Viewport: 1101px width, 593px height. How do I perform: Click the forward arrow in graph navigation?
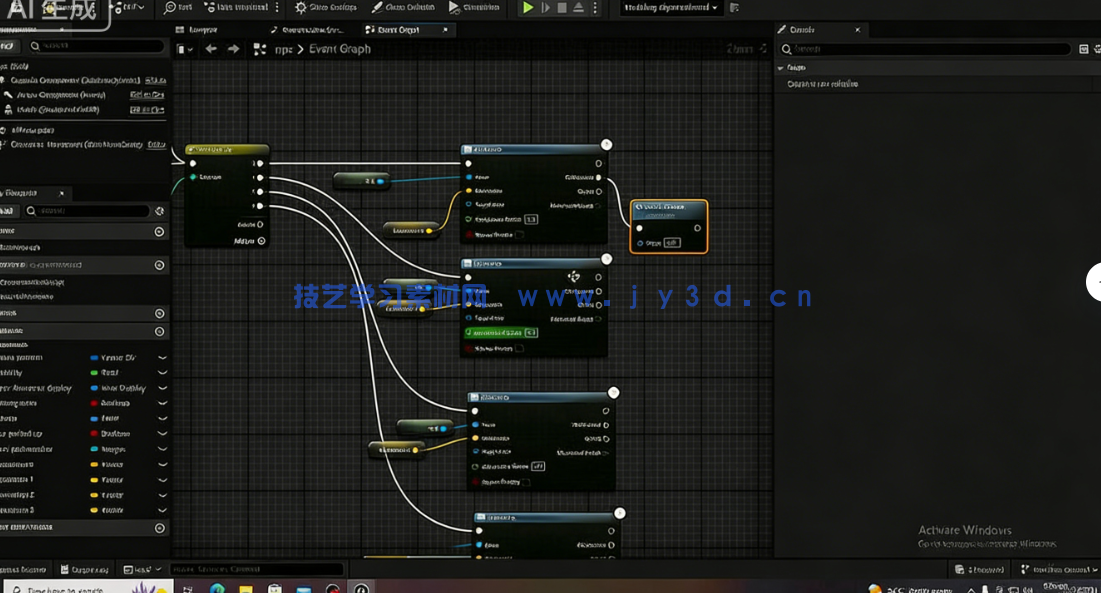[x=234, y=49]
